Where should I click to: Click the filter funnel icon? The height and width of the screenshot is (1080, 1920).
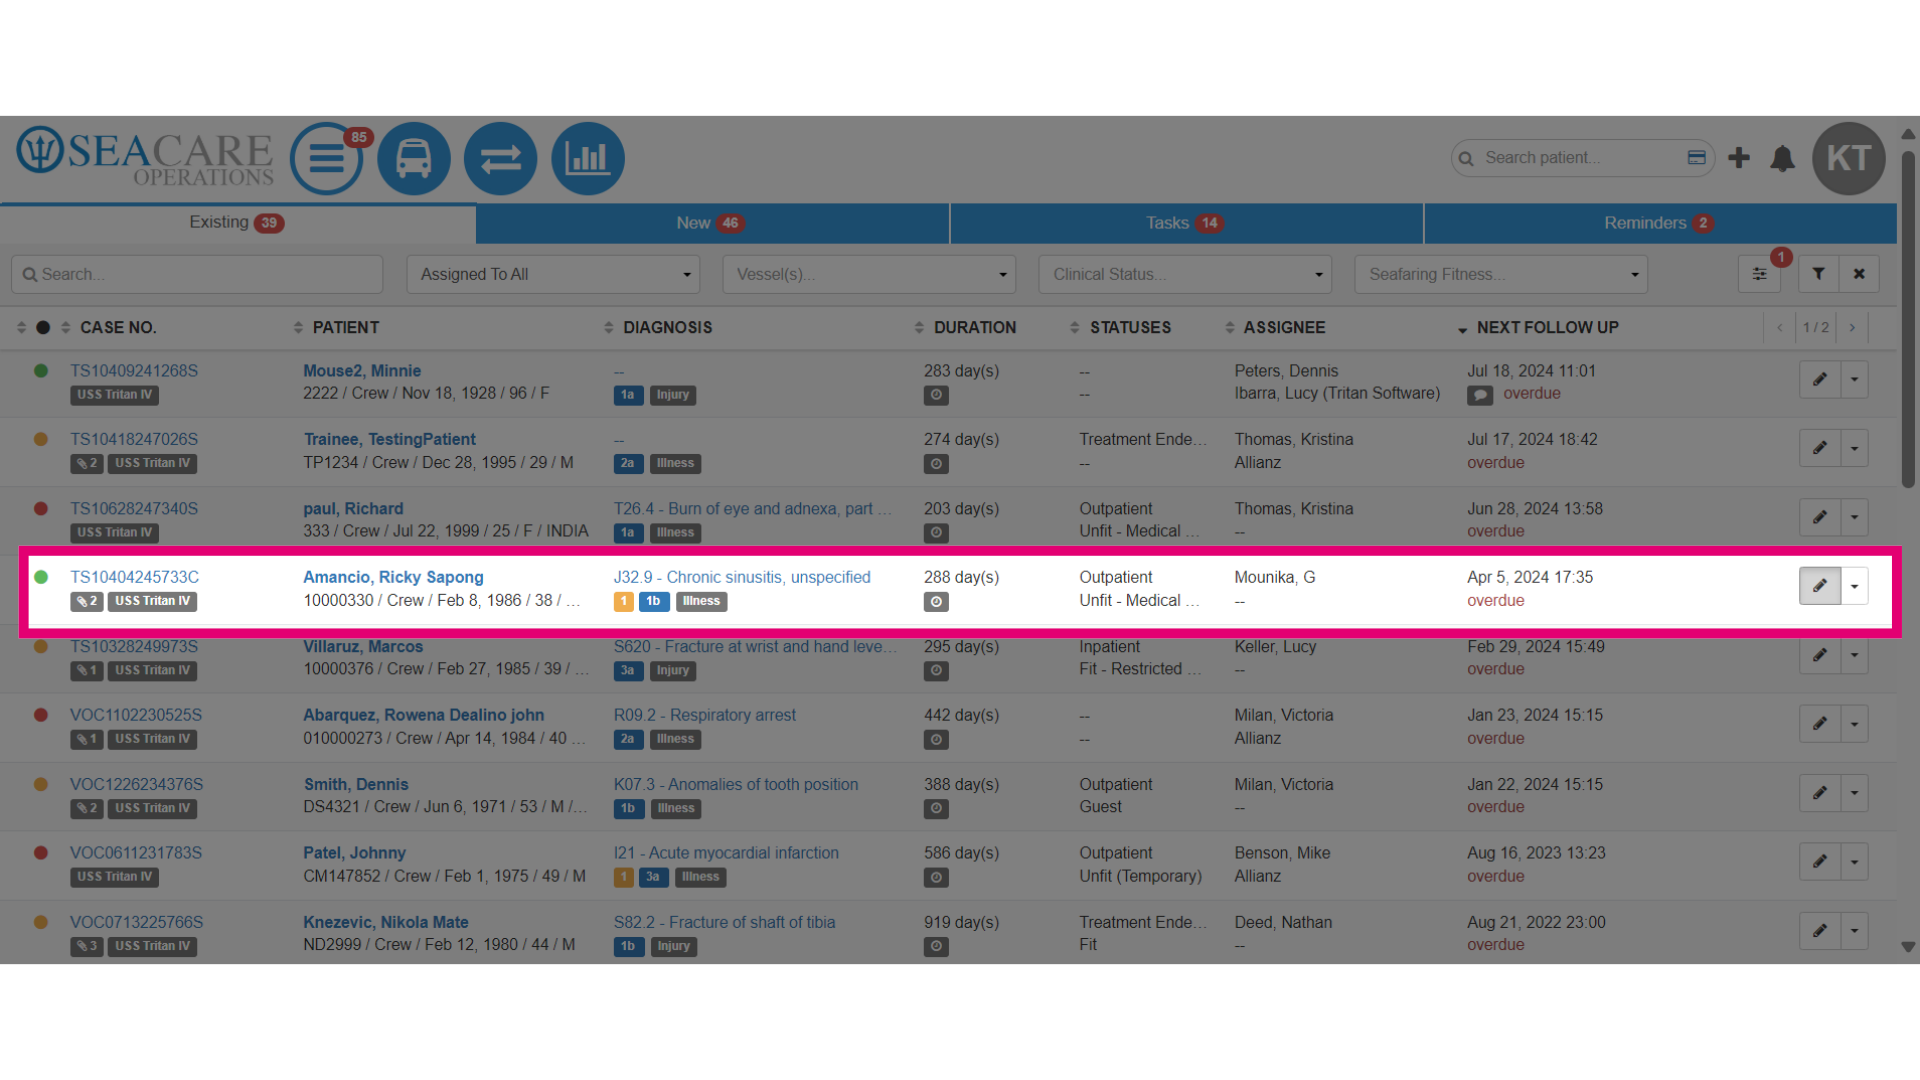[1819, 274]
